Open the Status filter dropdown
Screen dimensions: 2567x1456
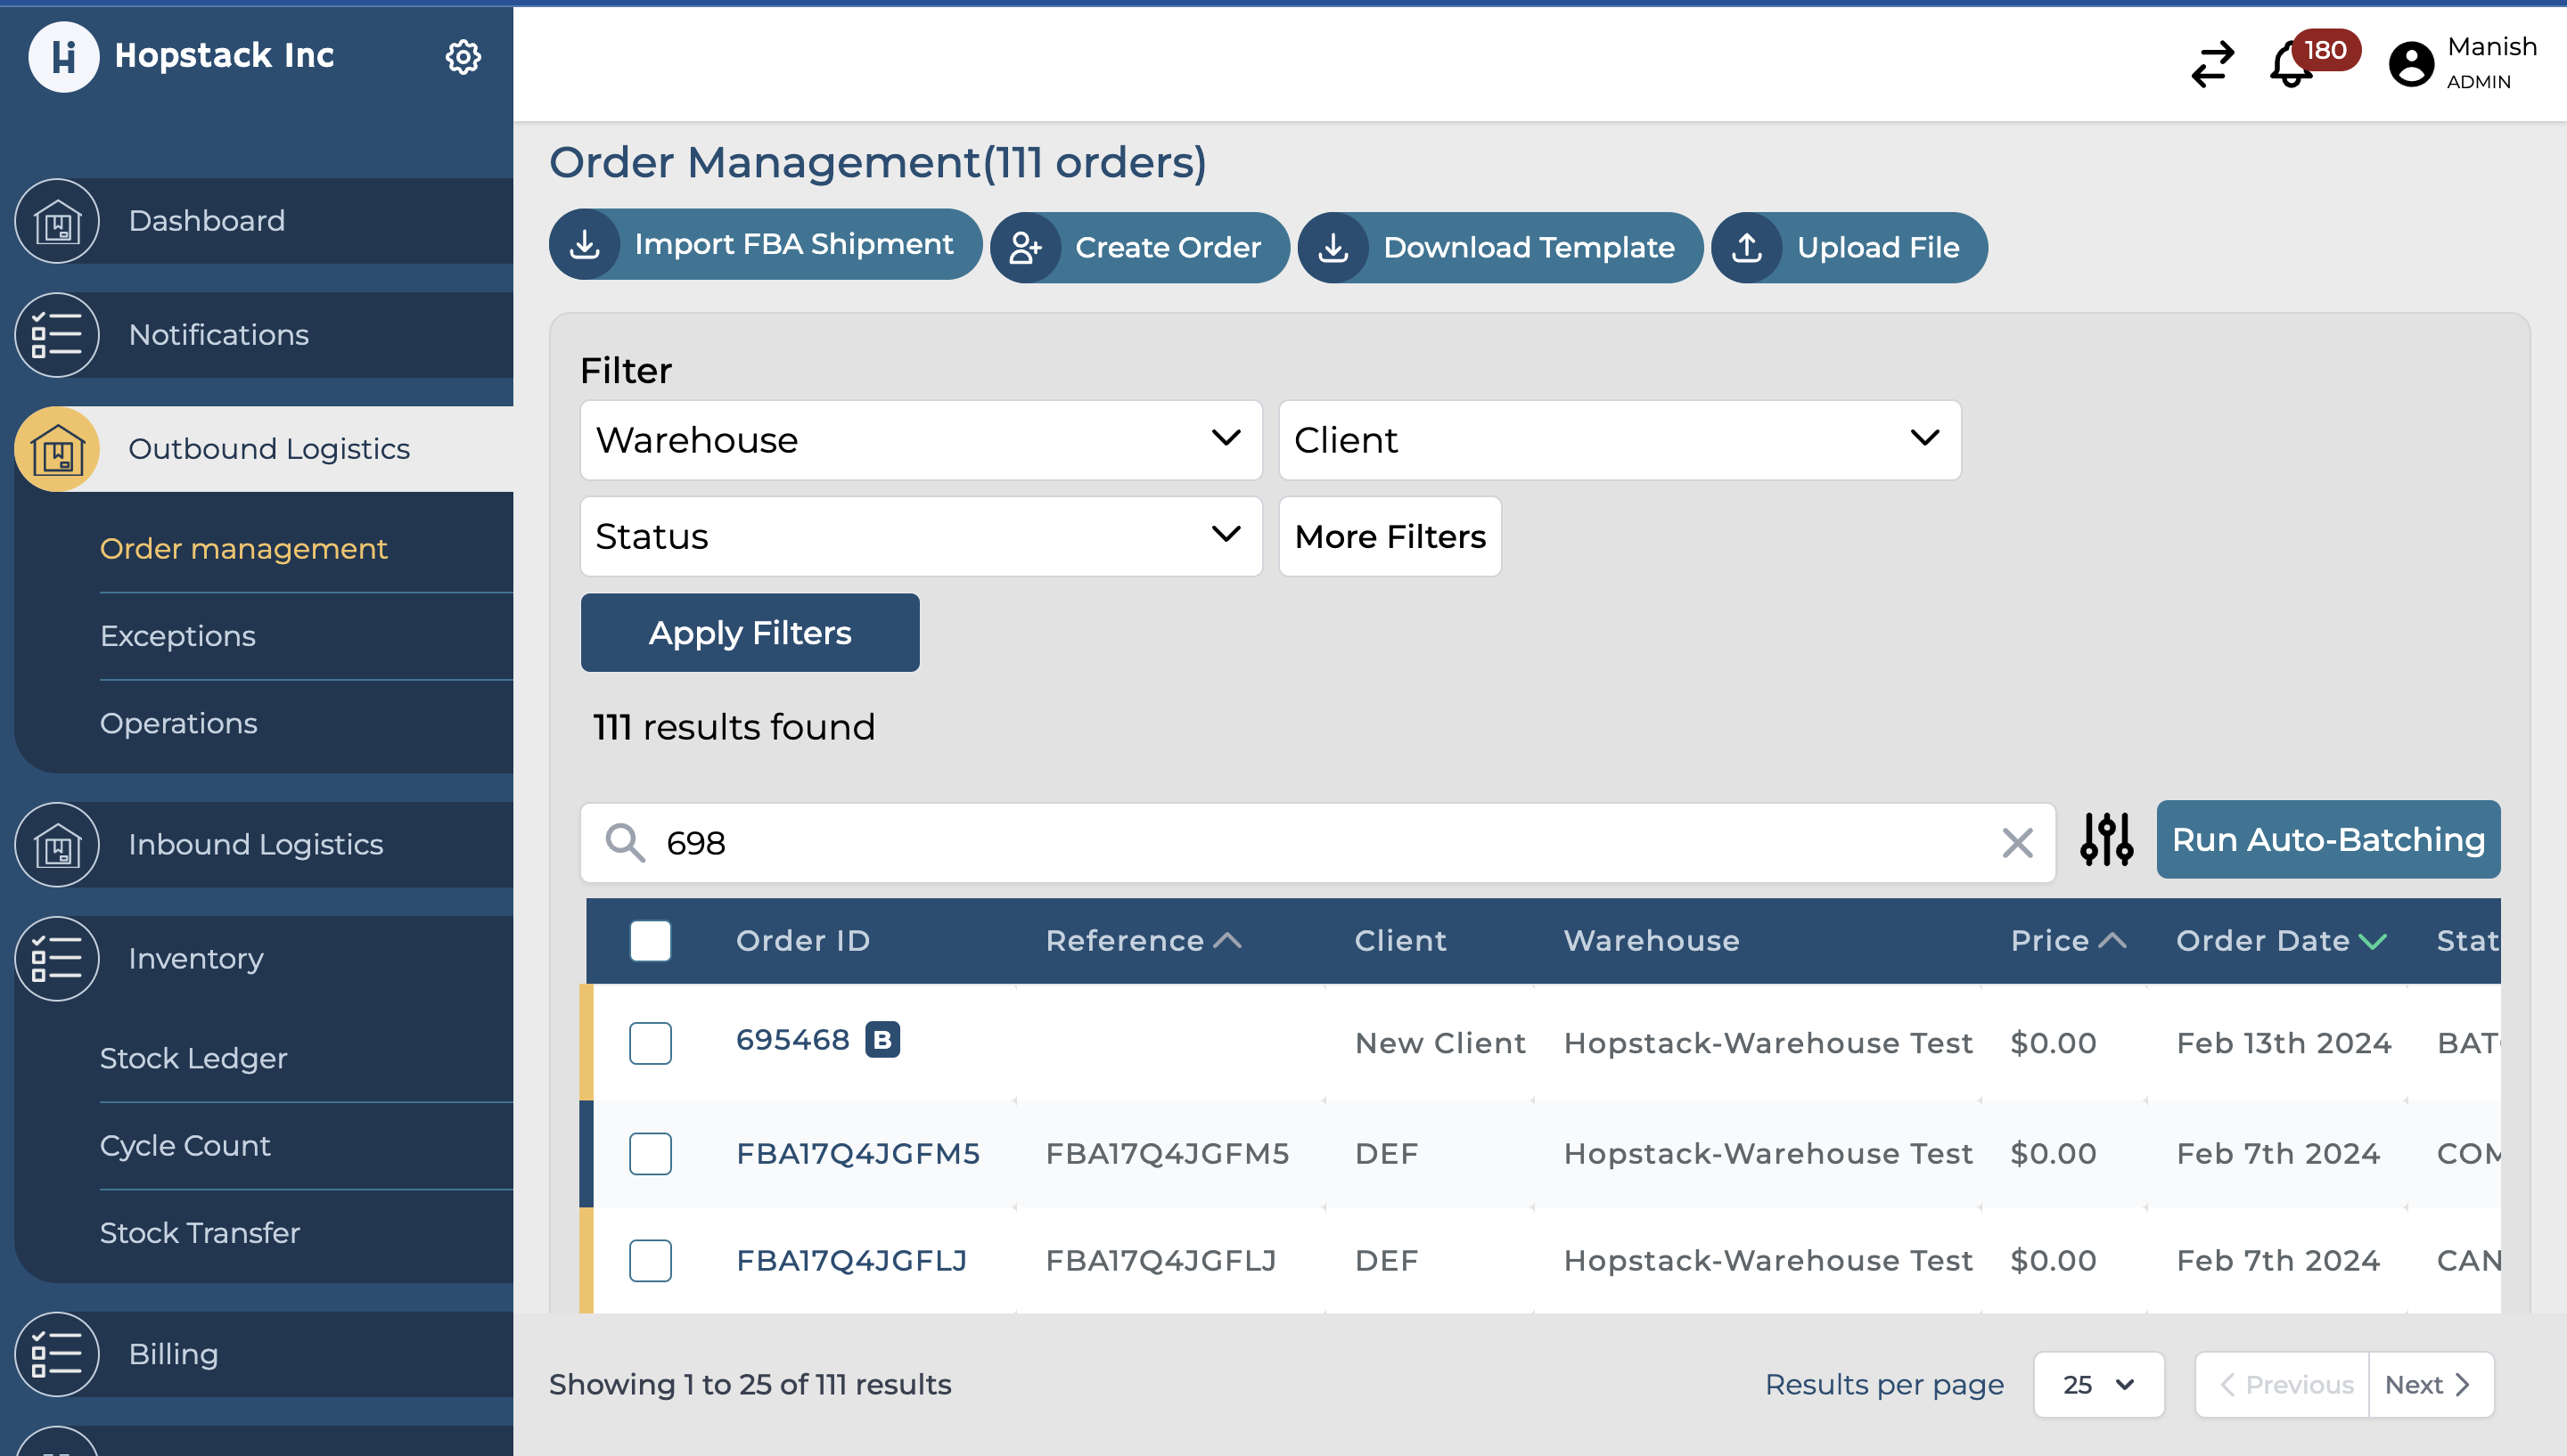[x=920, y=537]
